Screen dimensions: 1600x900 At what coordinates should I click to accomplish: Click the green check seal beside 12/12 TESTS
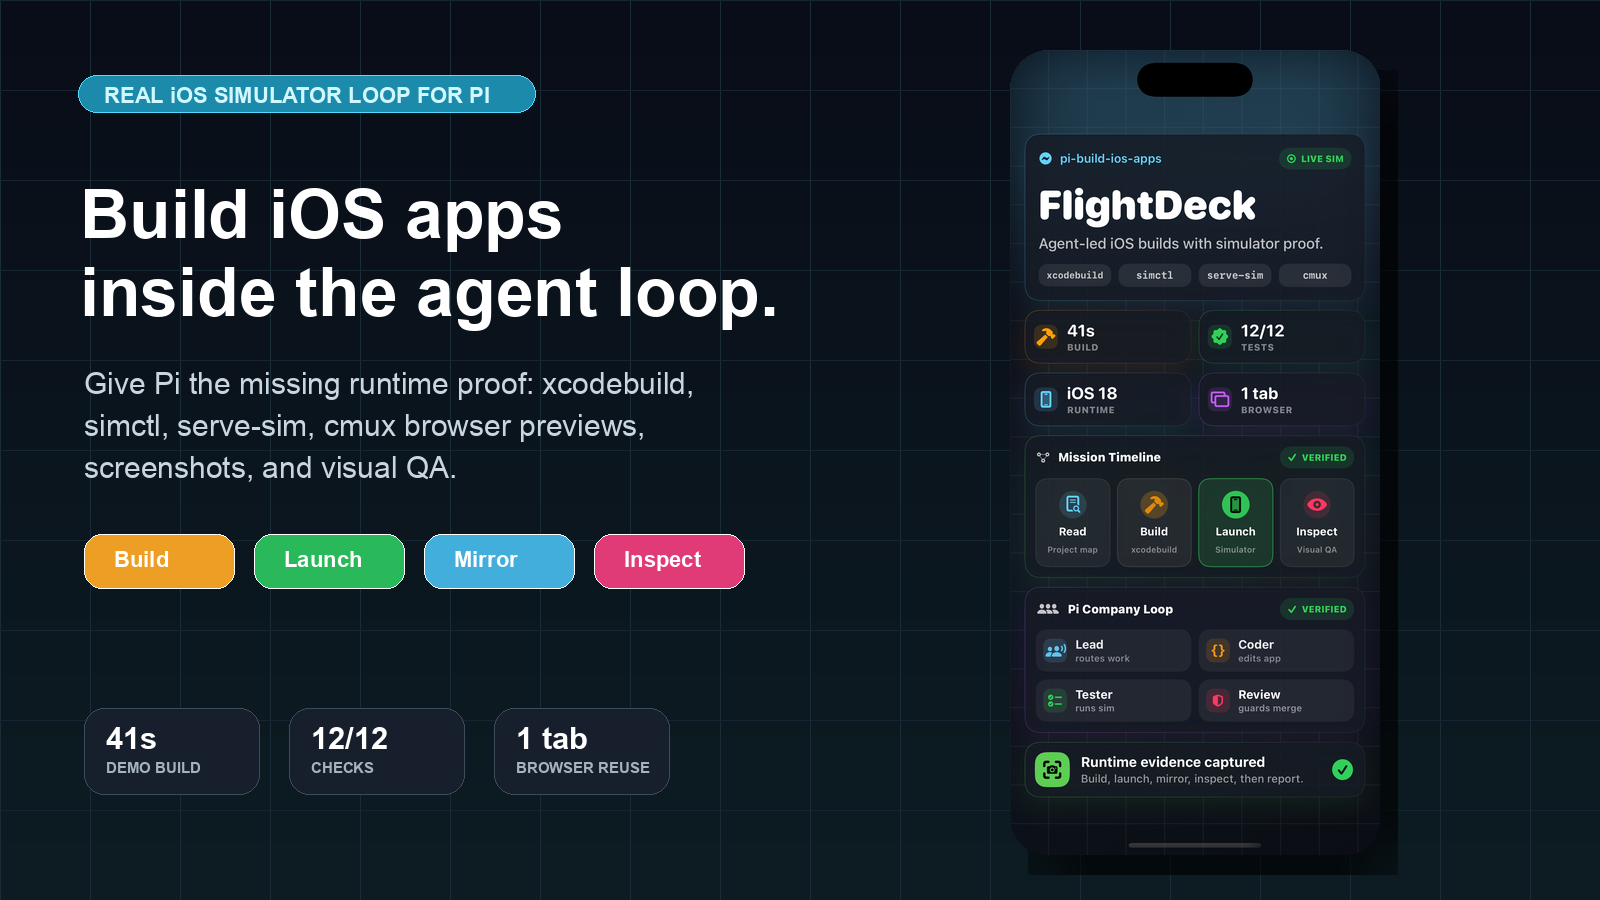point(1220,337)
